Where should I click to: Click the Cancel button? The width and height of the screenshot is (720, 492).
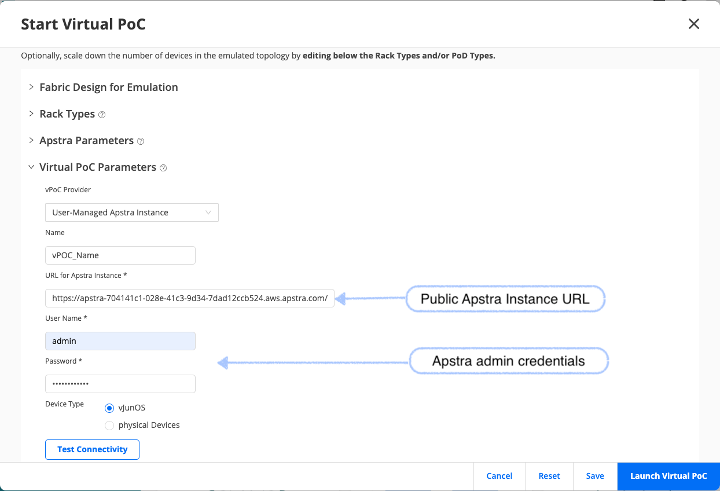499,476
